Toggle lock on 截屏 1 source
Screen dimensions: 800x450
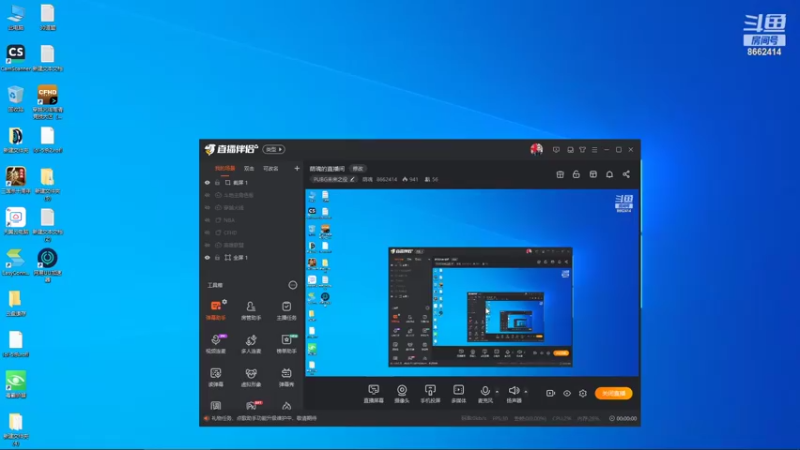coord(217,183)
